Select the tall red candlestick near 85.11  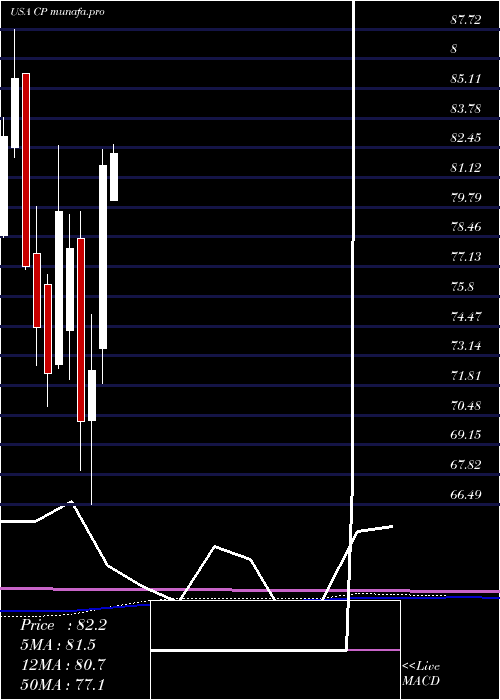(x=26, y=170)
